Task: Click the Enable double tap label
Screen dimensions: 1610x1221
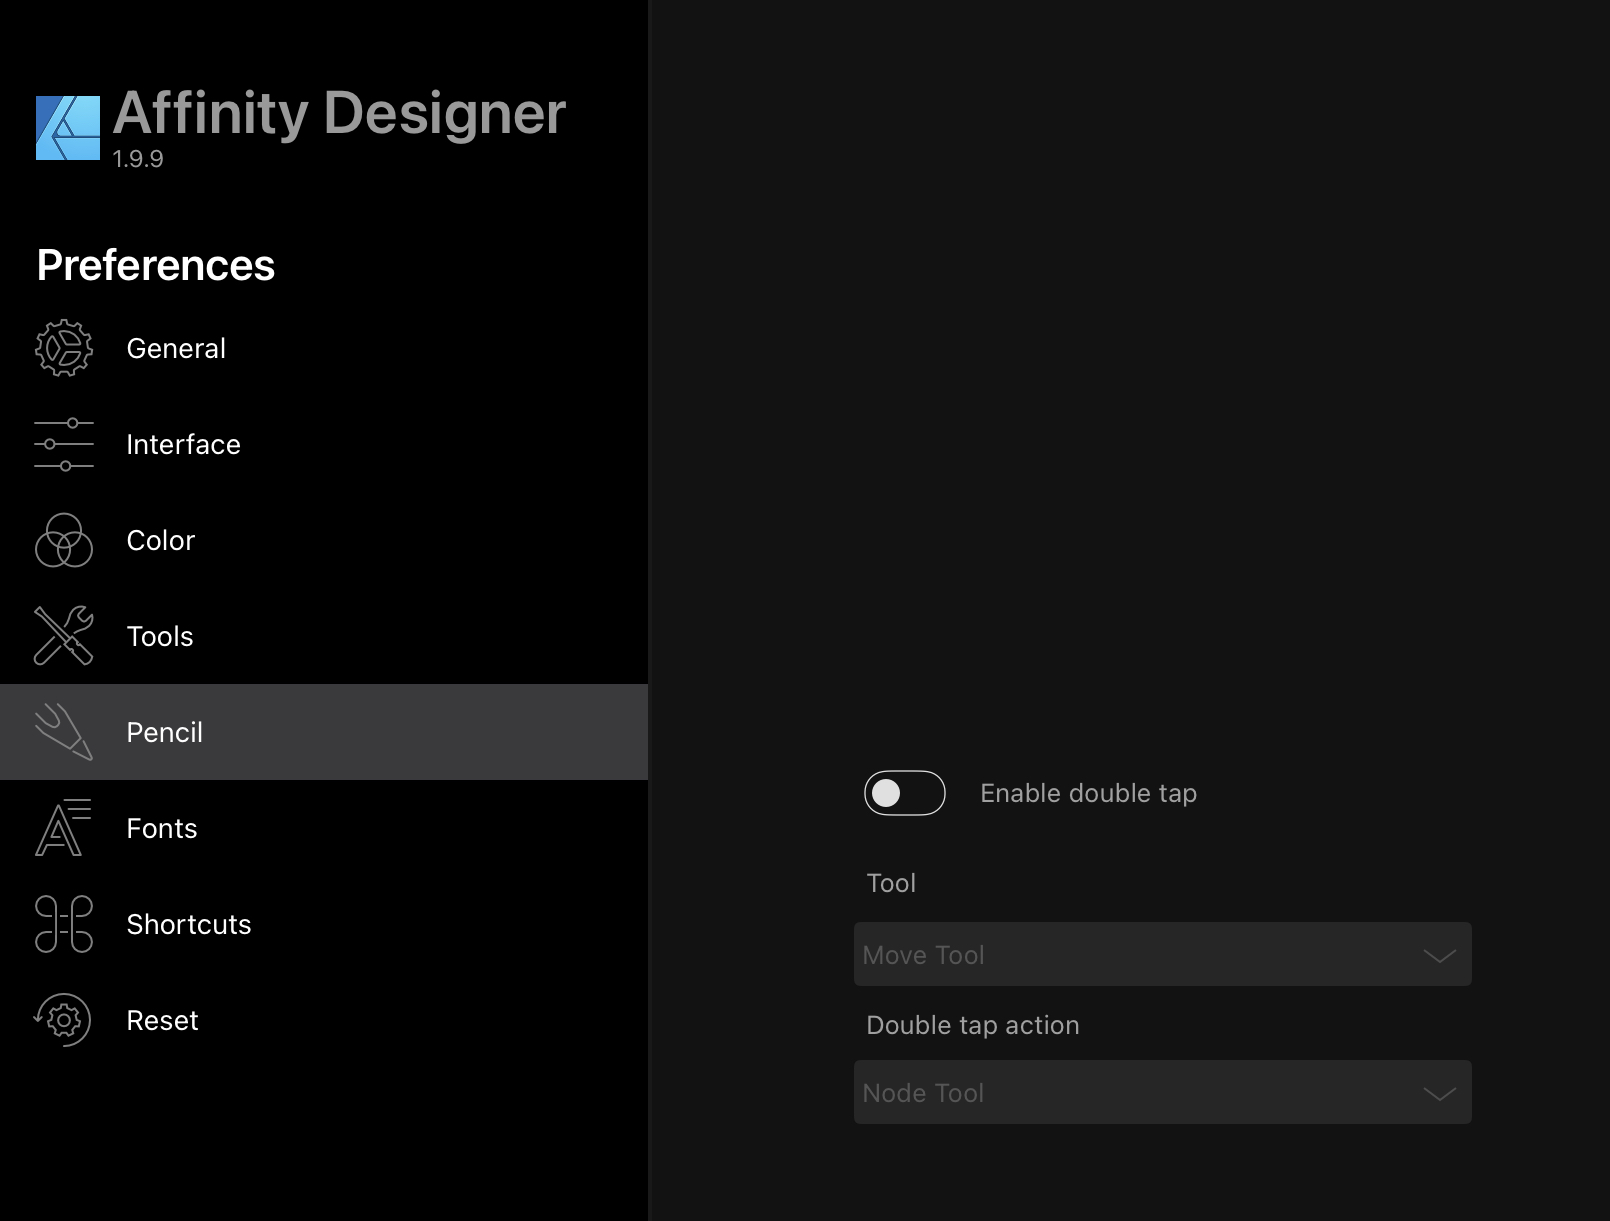Action: [x=1089, y=793]
